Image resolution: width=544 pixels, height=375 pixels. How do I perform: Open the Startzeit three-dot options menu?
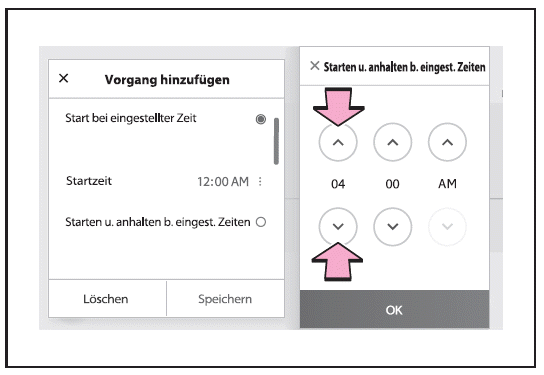point(260,181)
